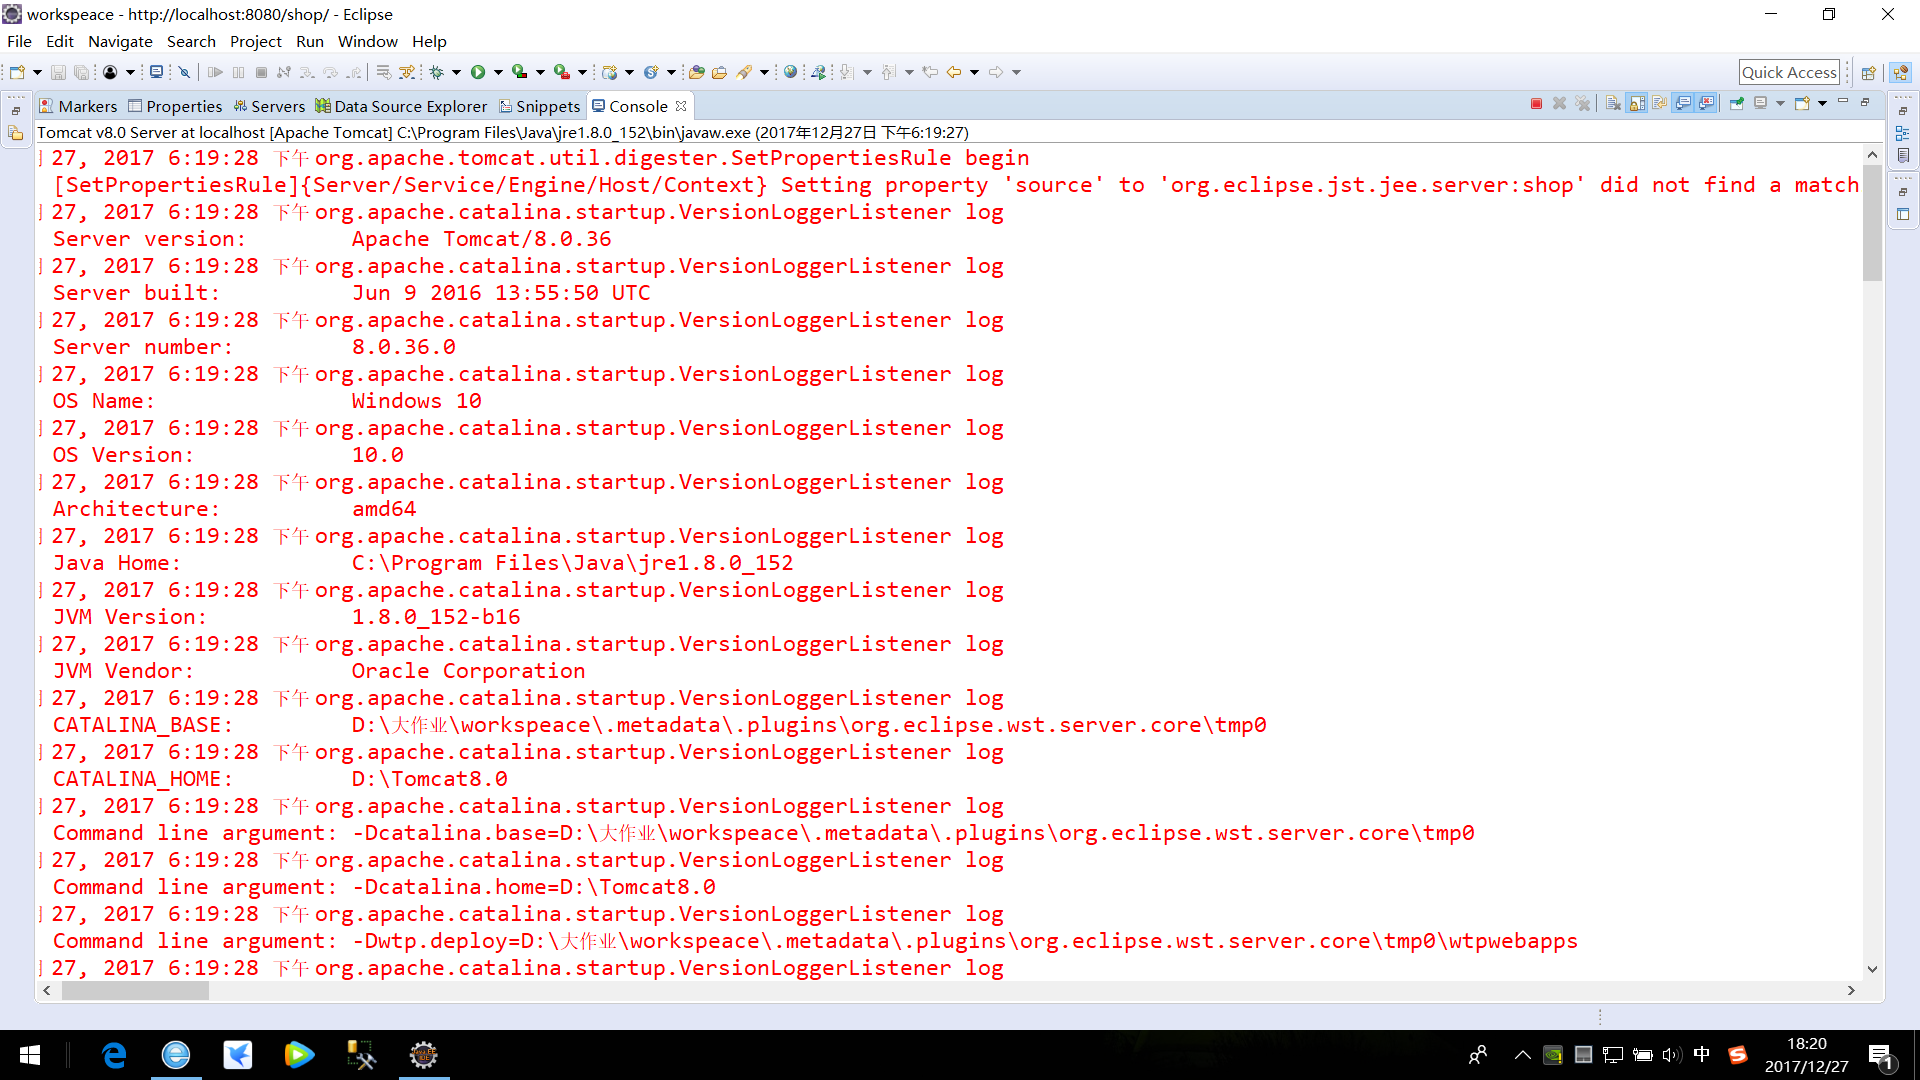
Task: Open the Search menu
Action: pos(191,41)
